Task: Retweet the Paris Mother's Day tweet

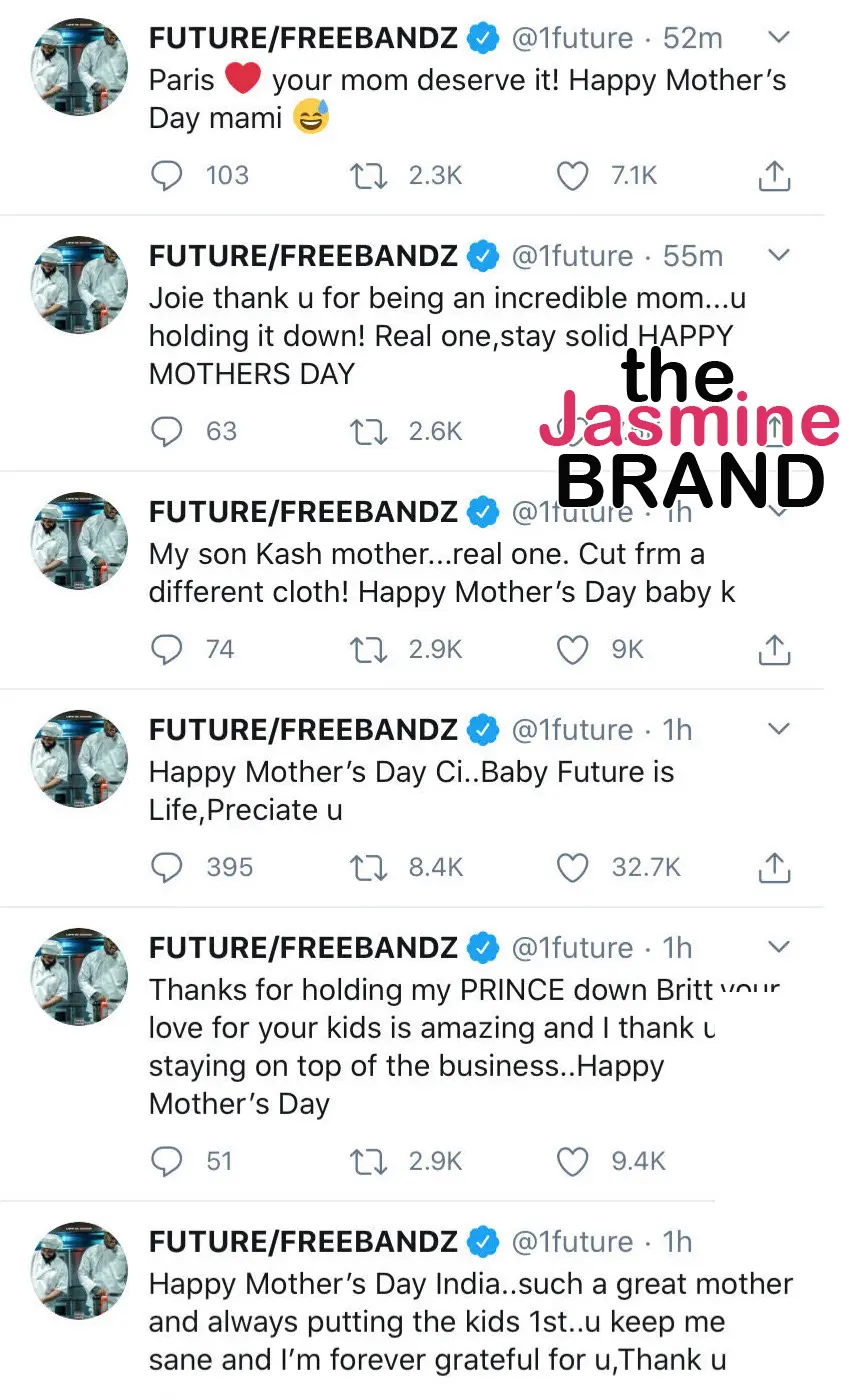Action: (368, 176)
